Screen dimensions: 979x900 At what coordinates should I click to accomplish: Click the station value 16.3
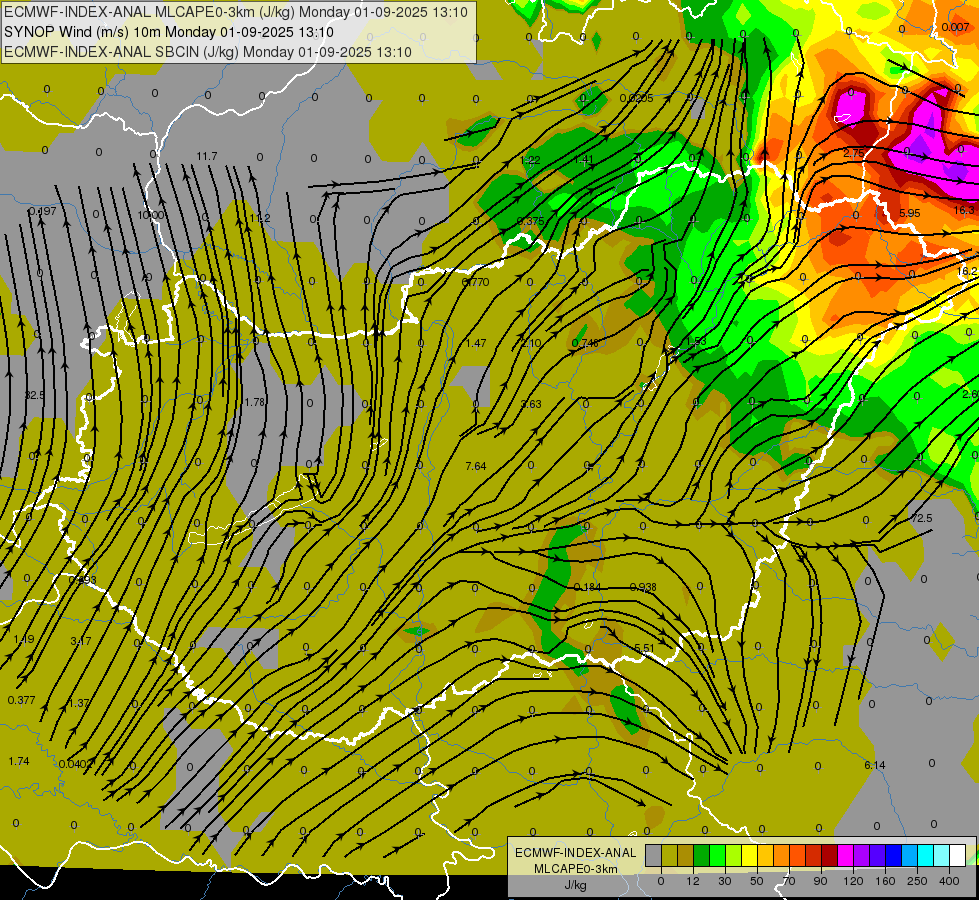(x=964, y=210)
